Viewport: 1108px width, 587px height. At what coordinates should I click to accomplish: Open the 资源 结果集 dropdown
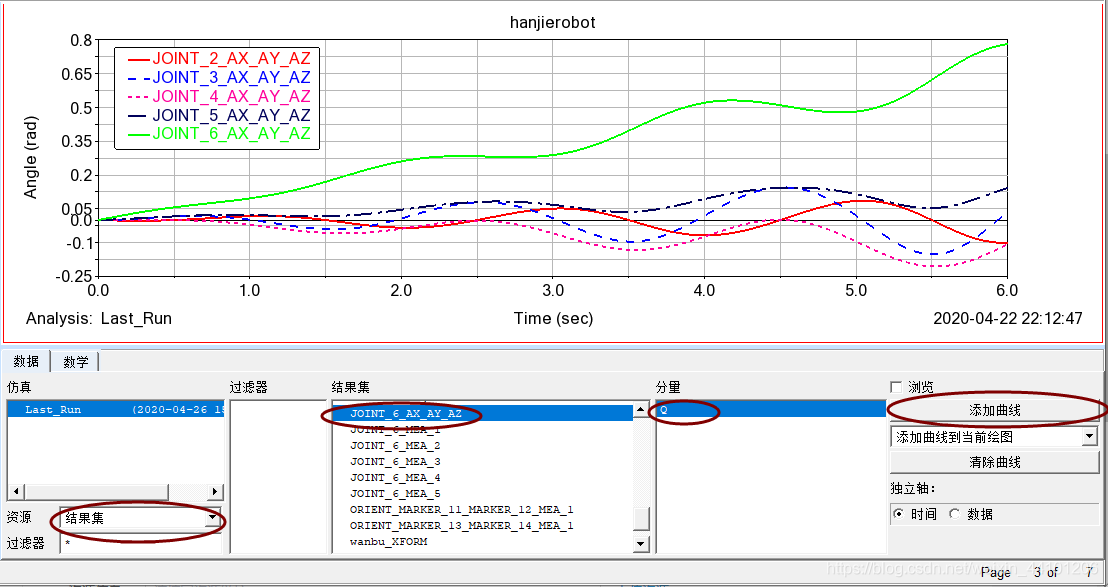pyautogui.click(x=212, y=518)
